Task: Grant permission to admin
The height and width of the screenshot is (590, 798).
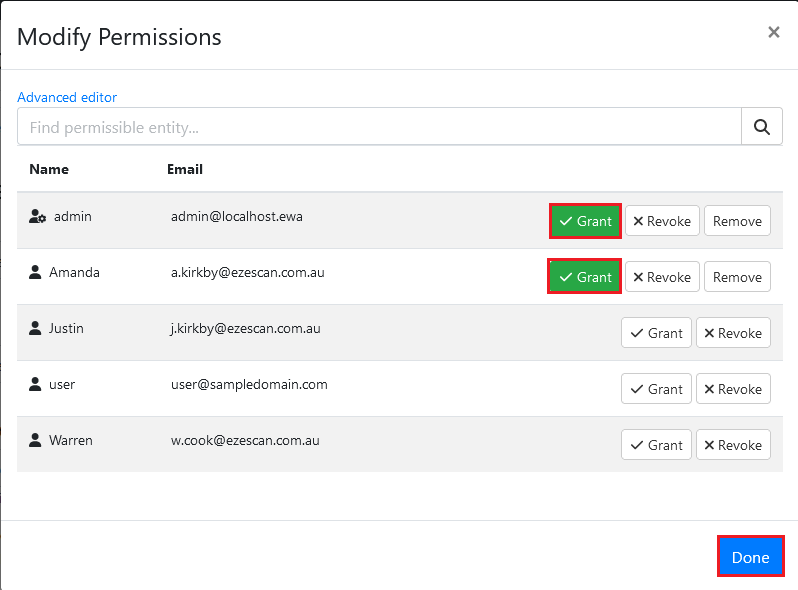Action: pyautogui.click(x=585, y=221)
